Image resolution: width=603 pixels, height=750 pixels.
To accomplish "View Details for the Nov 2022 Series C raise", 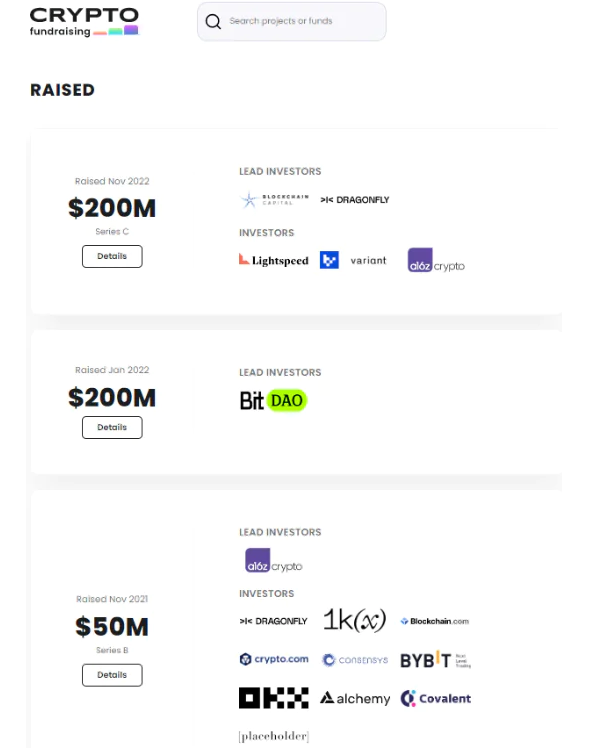I will coord(112,256).
